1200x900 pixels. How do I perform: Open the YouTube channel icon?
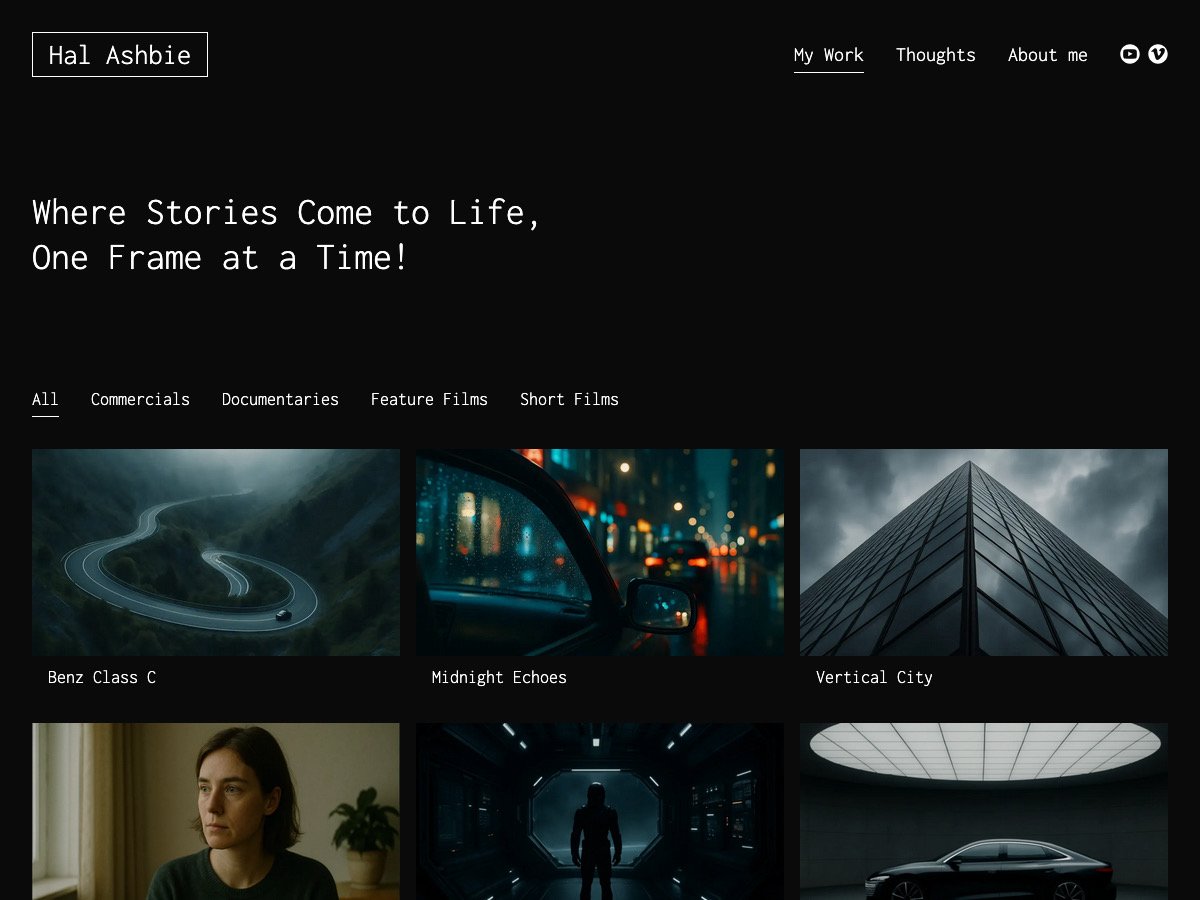click(1130, 54)
